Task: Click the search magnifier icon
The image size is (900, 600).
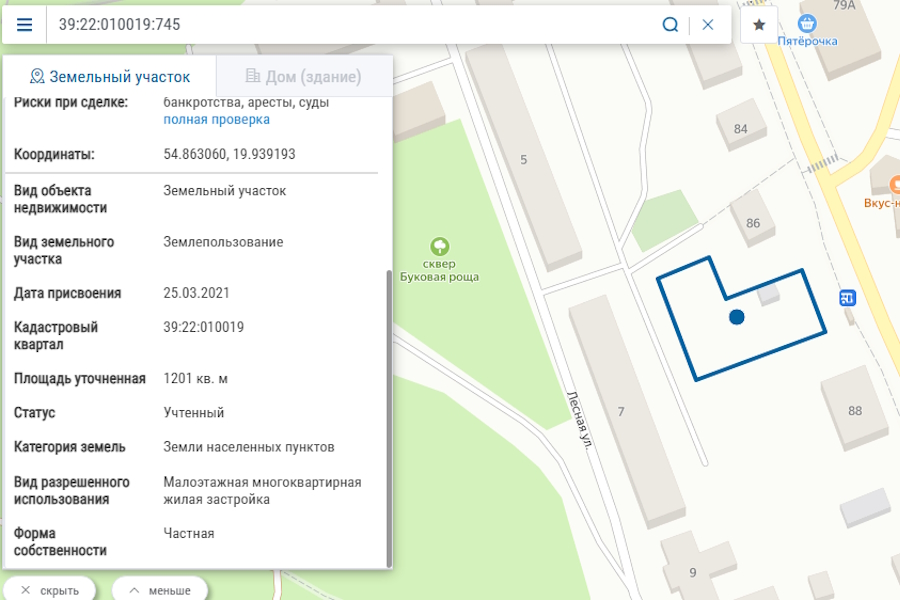Action: [x=670, y=24]
